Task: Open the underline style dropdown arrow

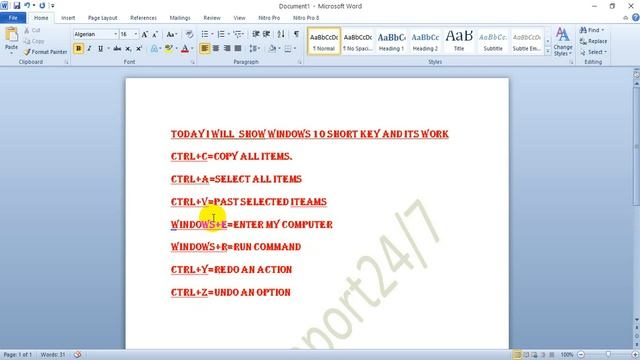Action: pyautogui.click(x=108, y=49)
